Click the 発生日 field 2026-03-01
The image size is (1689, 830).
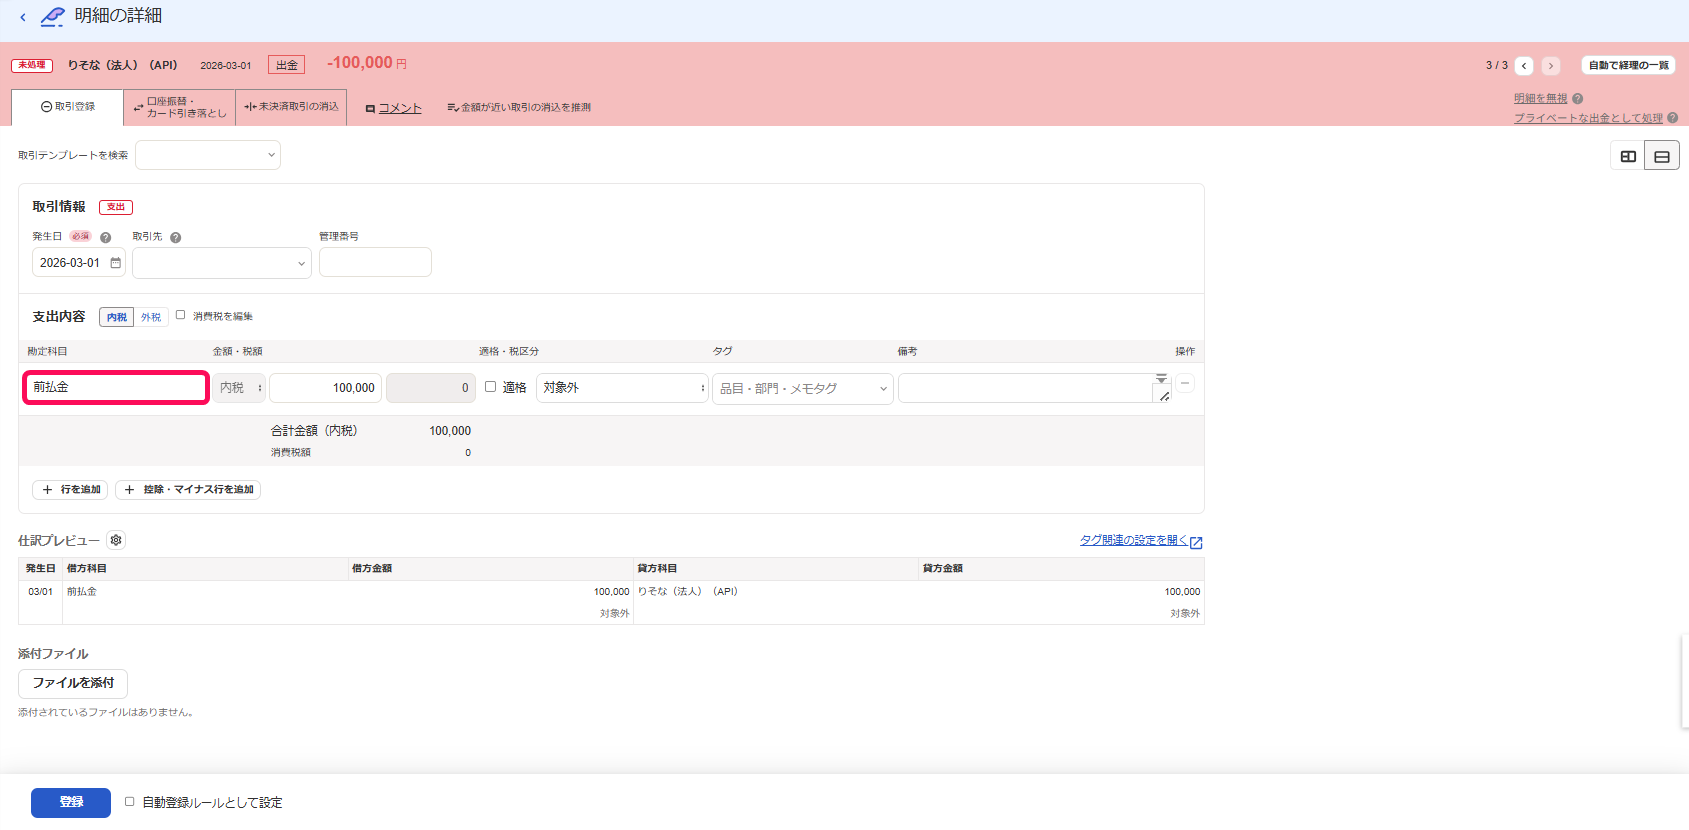coord(79,263)
